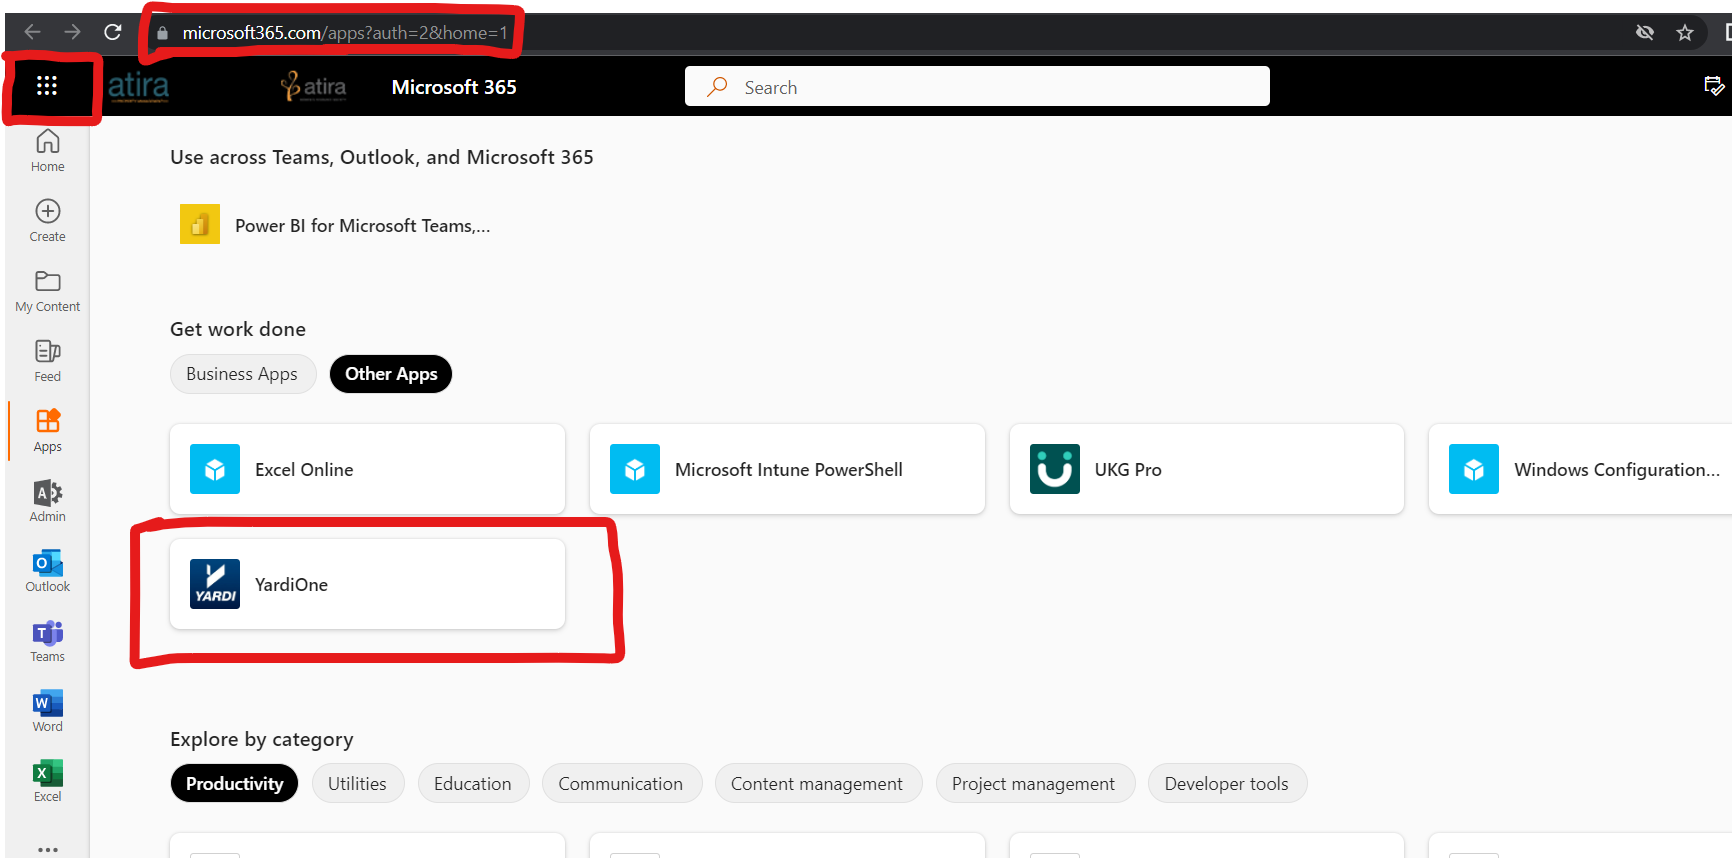Launch Teams from the sidebar
Image resolution: width=1732 pixels, height=858 pixels.
[47, 641]
